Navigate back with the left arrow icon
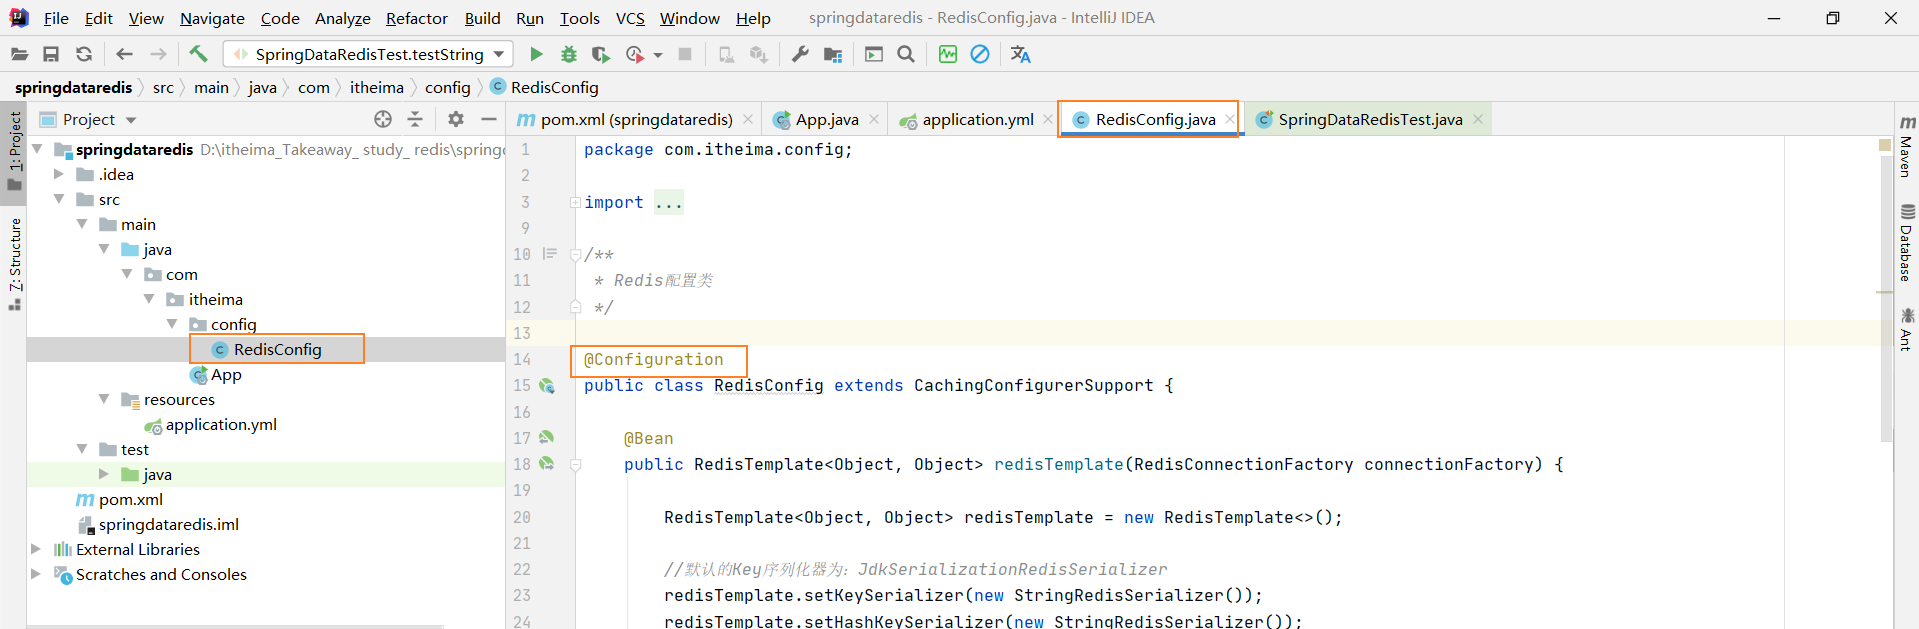Screen dimensions: 1919x629 (124, 54)
